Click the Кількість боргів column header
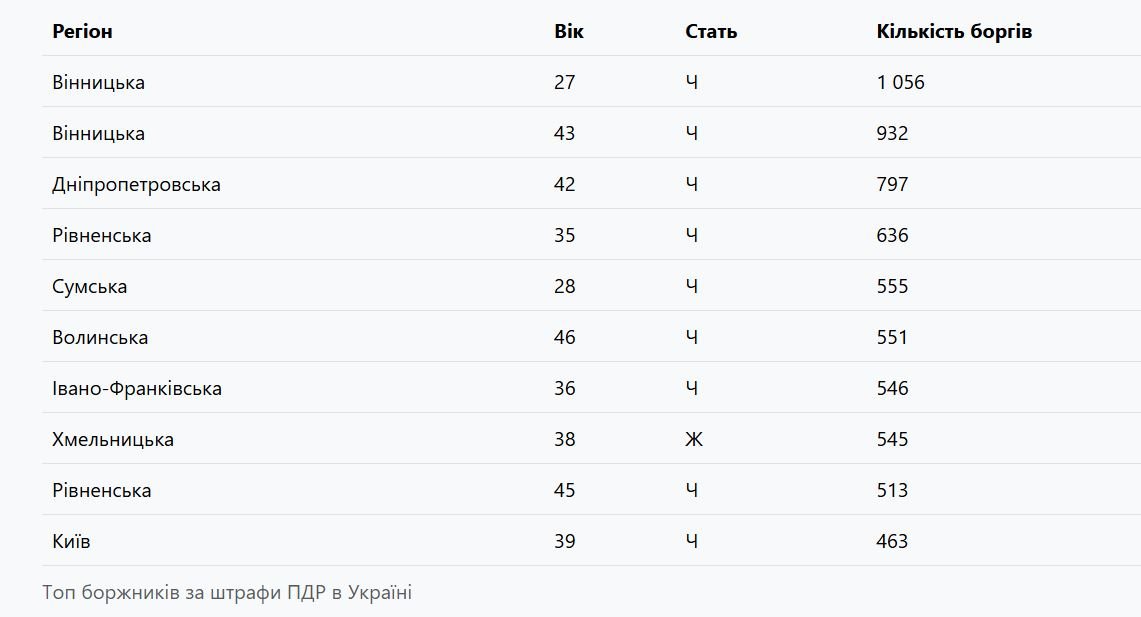Viewport: 1141px width, 617px height. 954,31
